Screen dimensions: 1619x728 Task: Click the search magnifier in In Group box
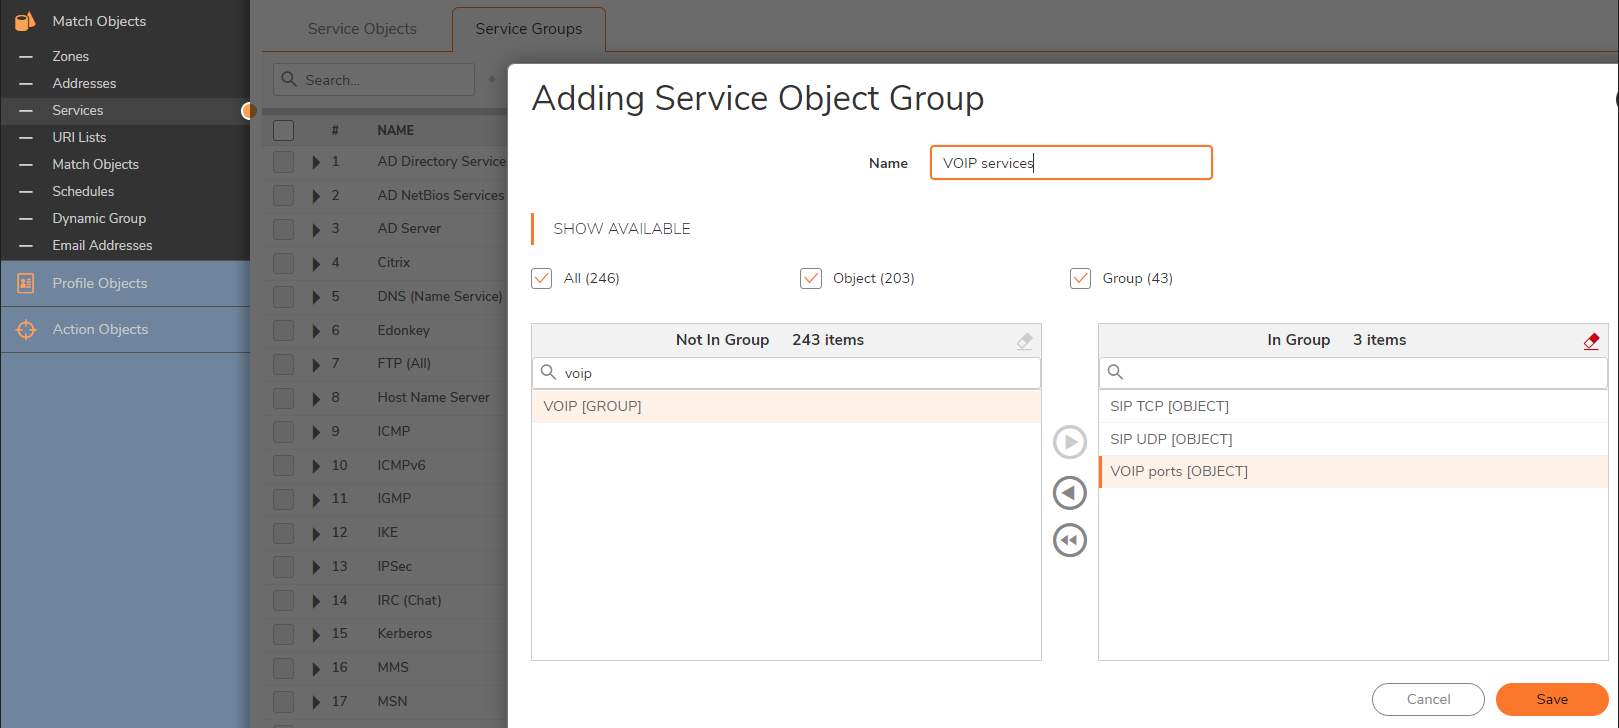point(1115,372)
